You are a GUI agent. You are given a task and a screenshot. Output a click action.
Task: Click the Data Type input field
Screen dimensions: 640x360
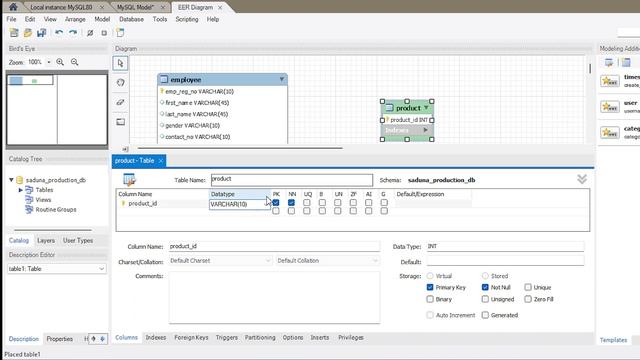[505, 247]
